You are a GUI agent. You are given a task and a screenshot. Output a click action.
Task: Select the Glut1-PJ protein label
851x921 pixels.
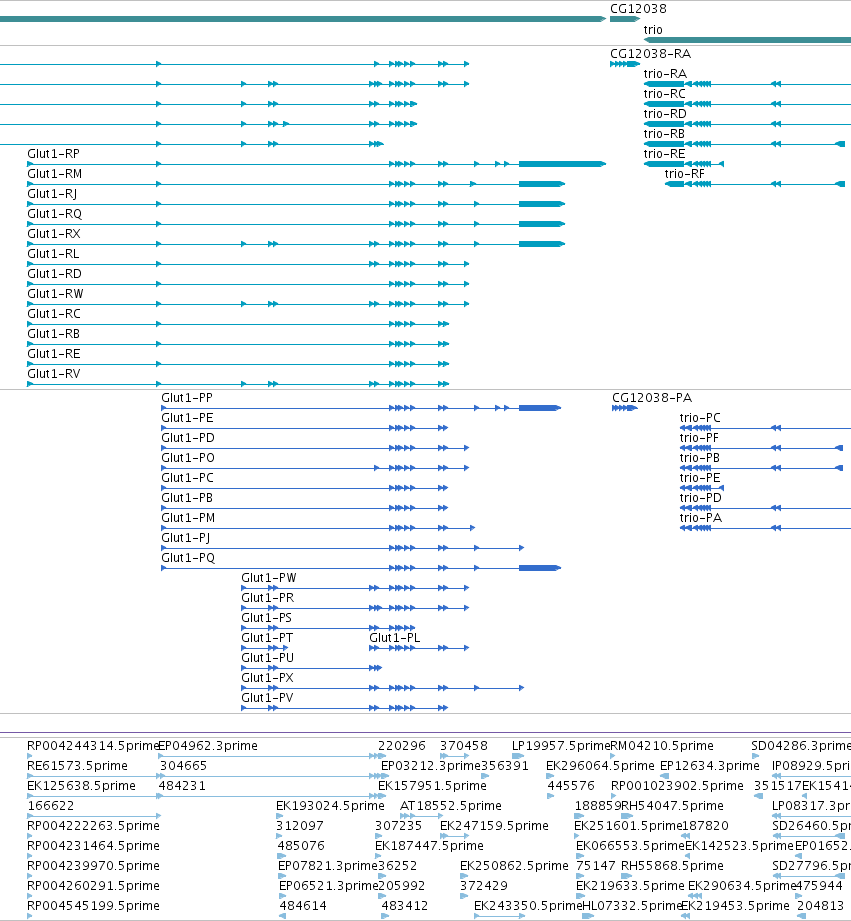186,537
